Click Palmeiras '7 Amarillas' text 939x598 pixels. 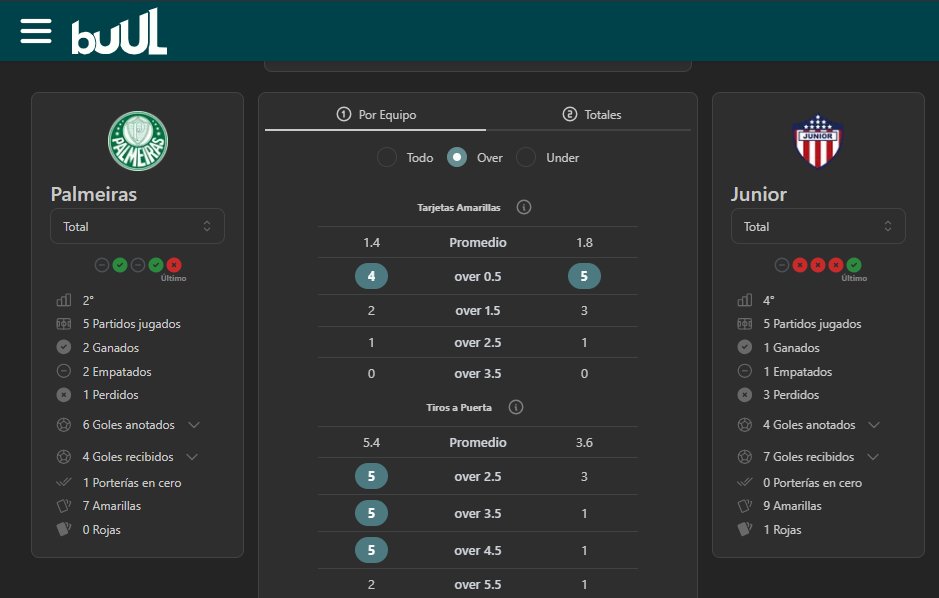[112, 506]
